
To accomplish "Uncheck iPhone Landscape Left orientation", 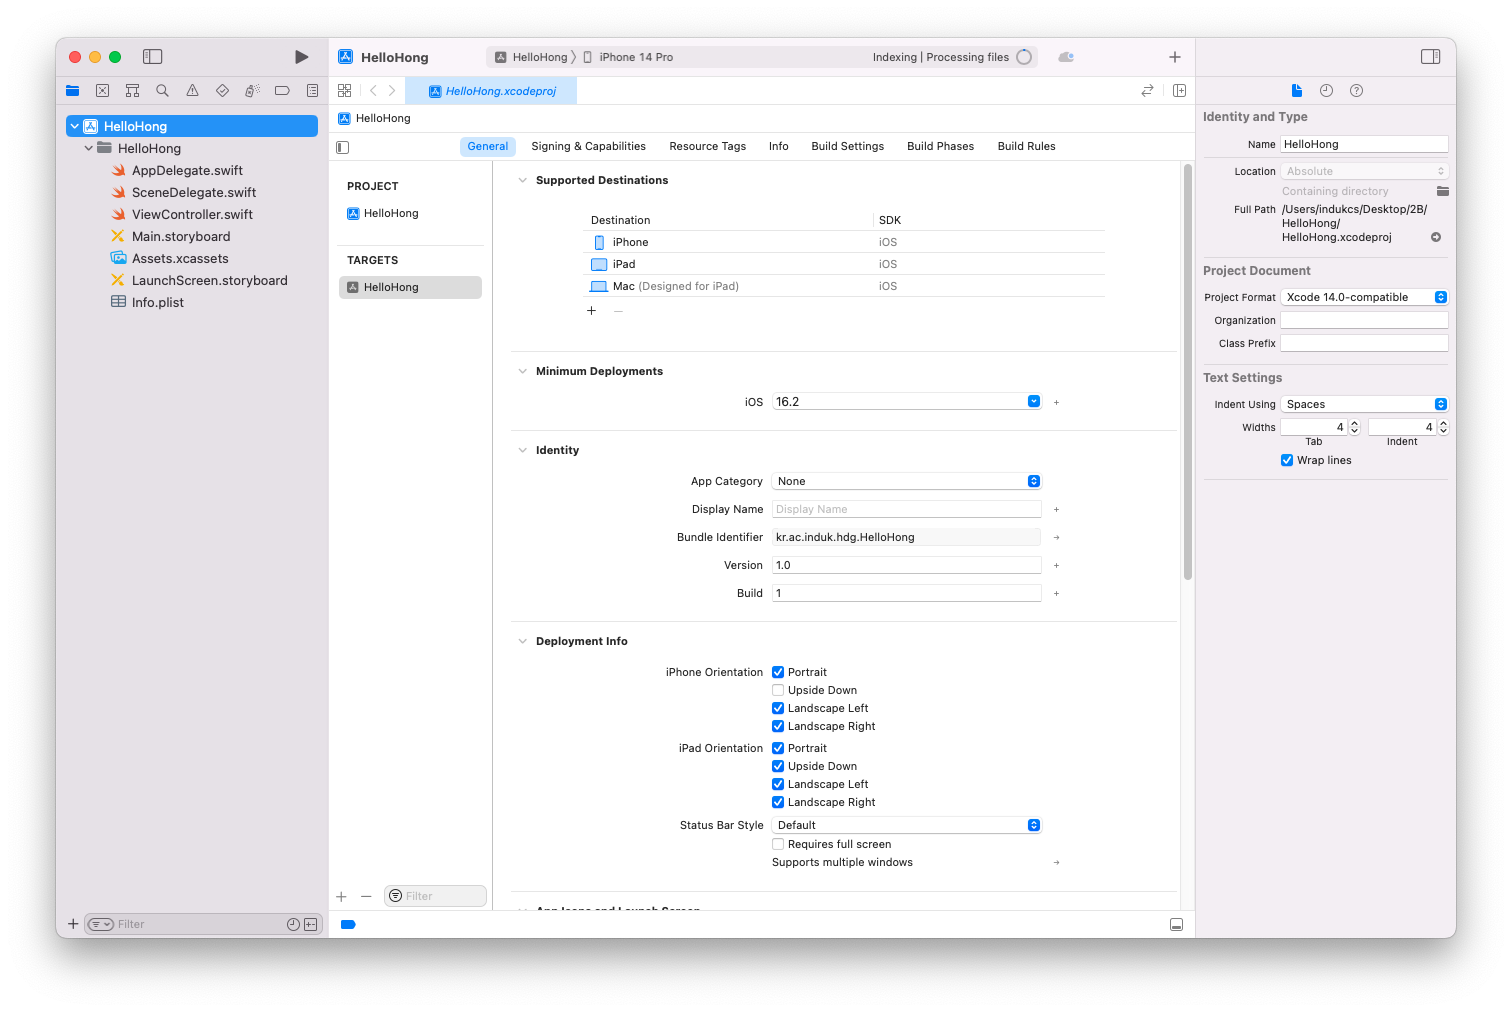I will (x=778, y=708).
